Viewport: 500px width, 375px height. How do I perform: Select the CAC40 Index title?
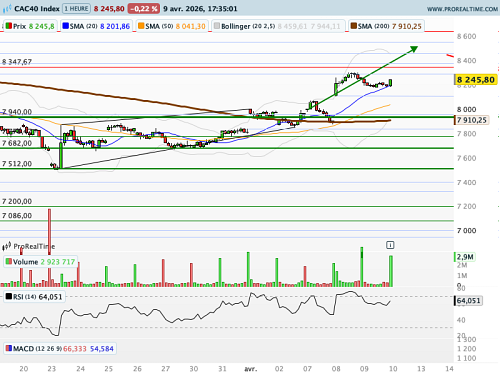(x=37, y=9)
